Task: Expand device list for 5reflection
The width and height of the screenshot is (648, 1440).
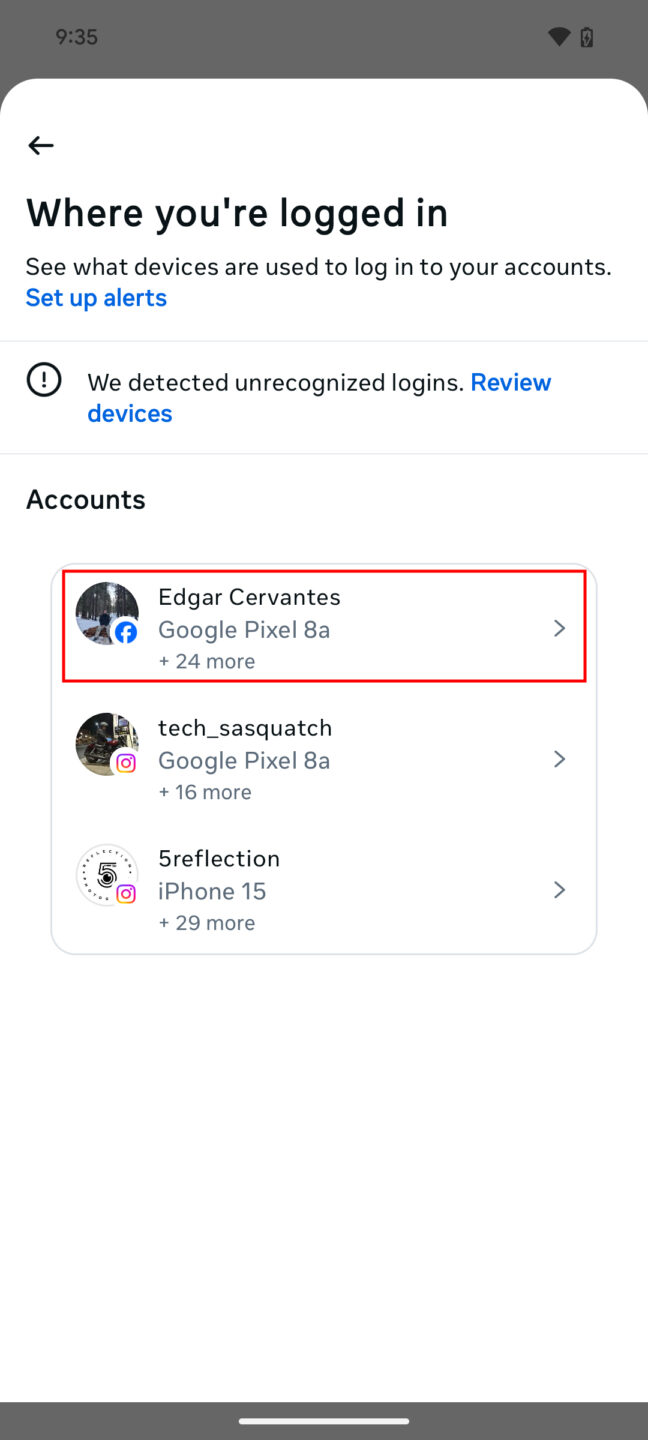Action: [559, 890]
